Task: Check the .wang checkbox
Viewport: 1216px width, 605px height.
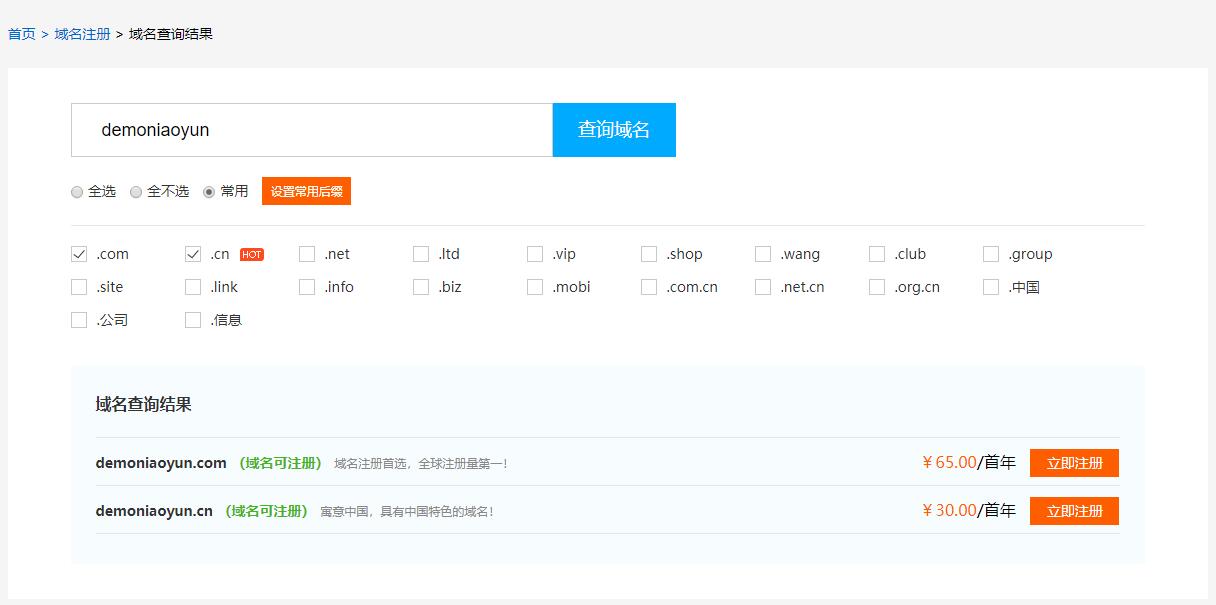Action: pos(763,254)
